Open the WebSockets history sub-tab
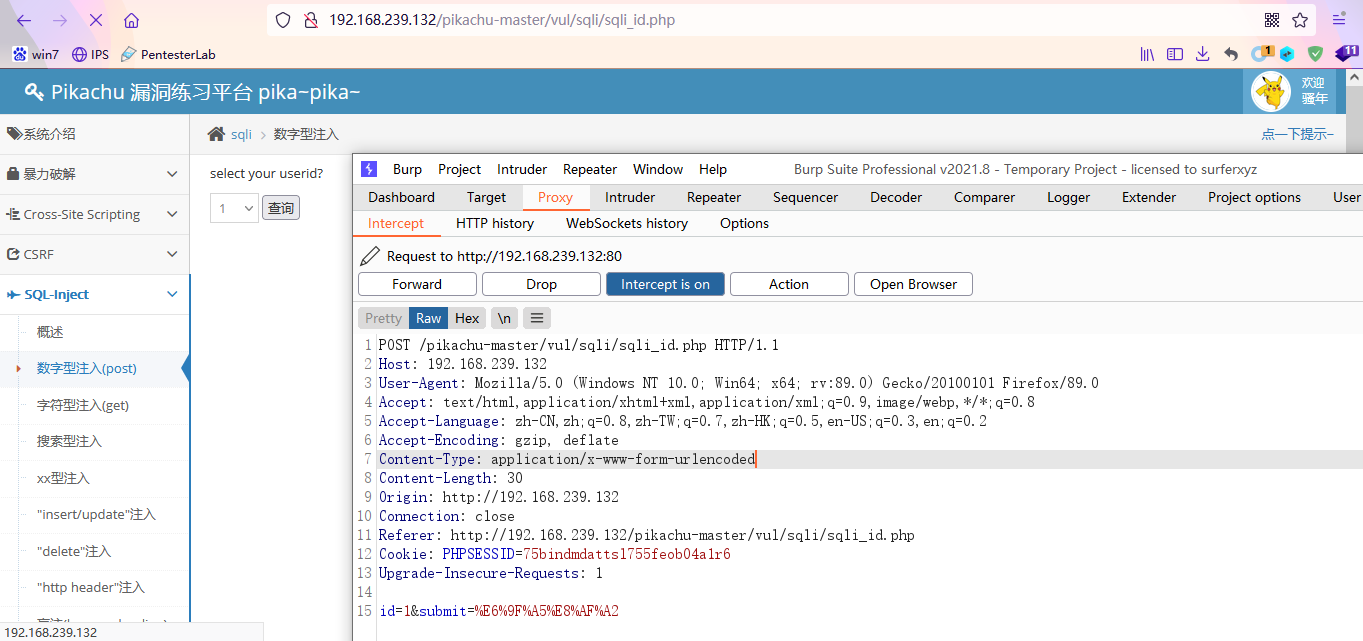The height and width of the screenshot is (641, 1363). tap(627, 223)
